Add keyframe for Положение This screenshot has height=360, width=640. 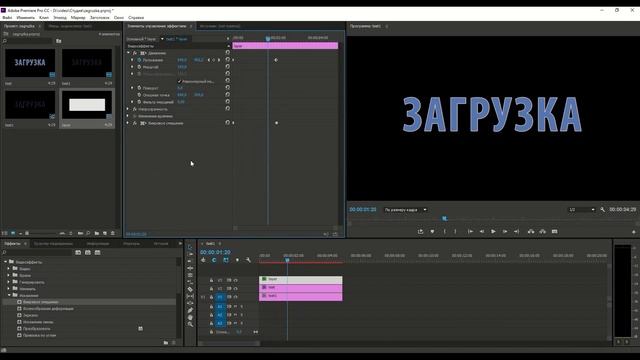click(x=213, y=60)
